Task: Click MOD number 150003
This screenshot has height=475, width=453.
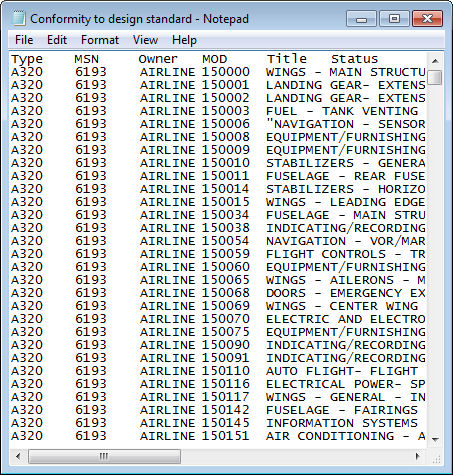Action: (226, 111)
